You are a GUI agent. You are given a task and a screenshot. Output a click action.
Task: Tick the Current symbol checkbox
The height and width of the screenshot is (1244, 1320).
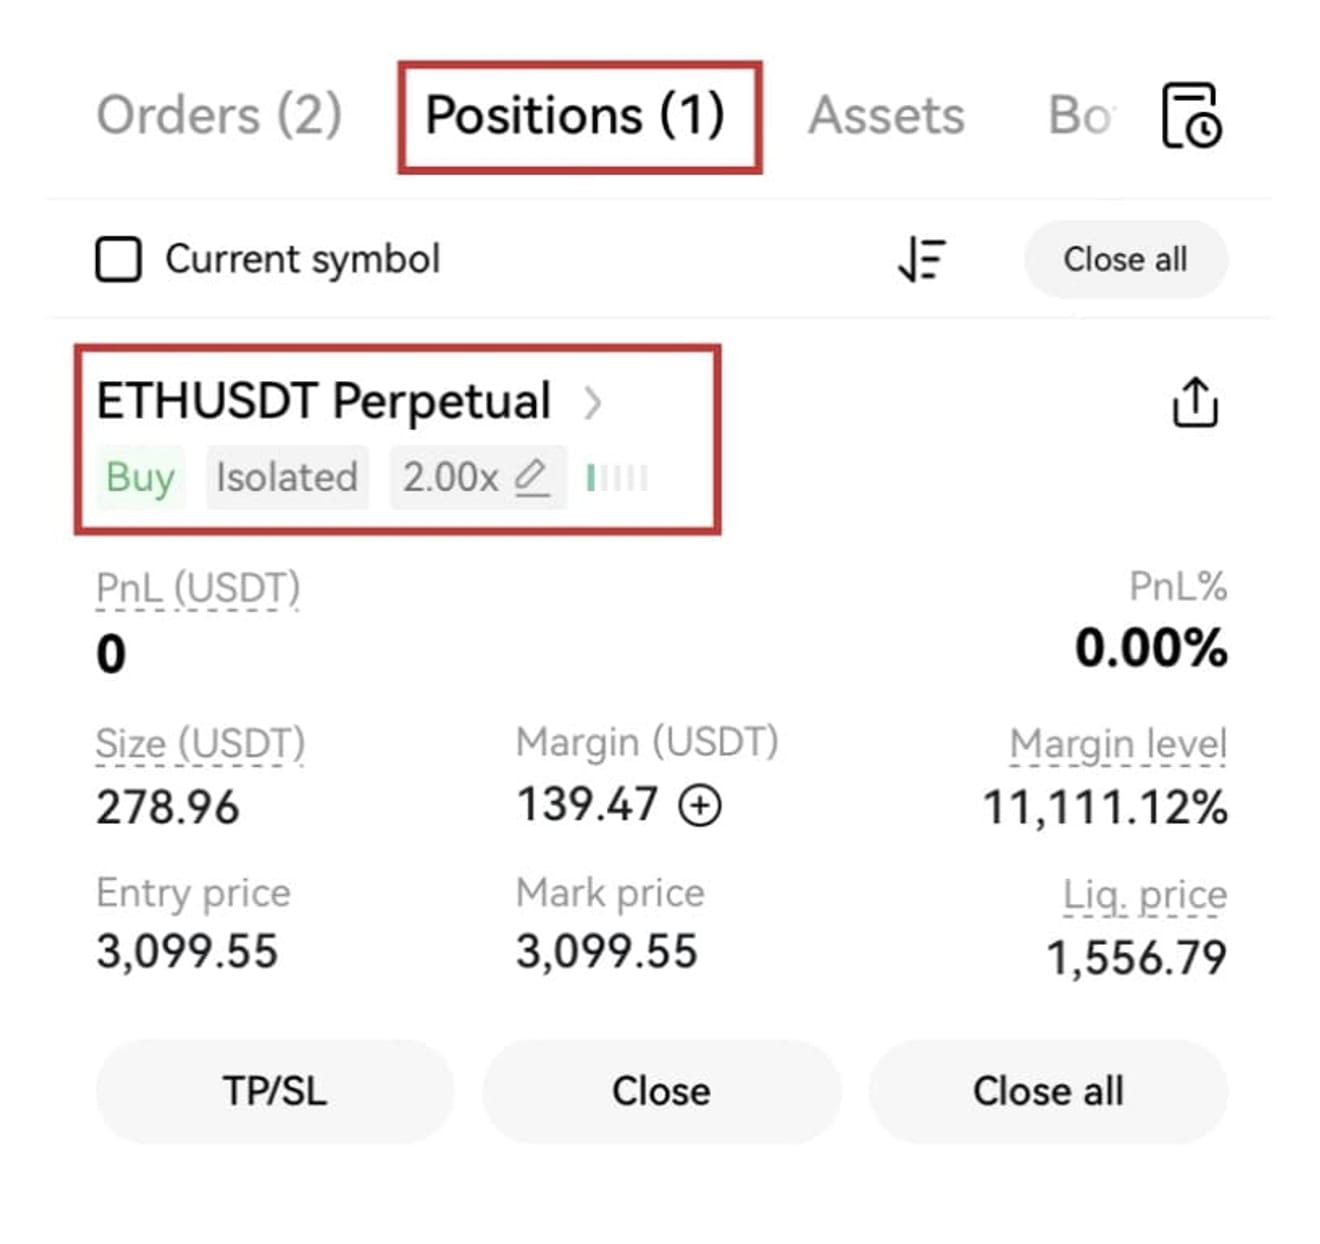118,260
